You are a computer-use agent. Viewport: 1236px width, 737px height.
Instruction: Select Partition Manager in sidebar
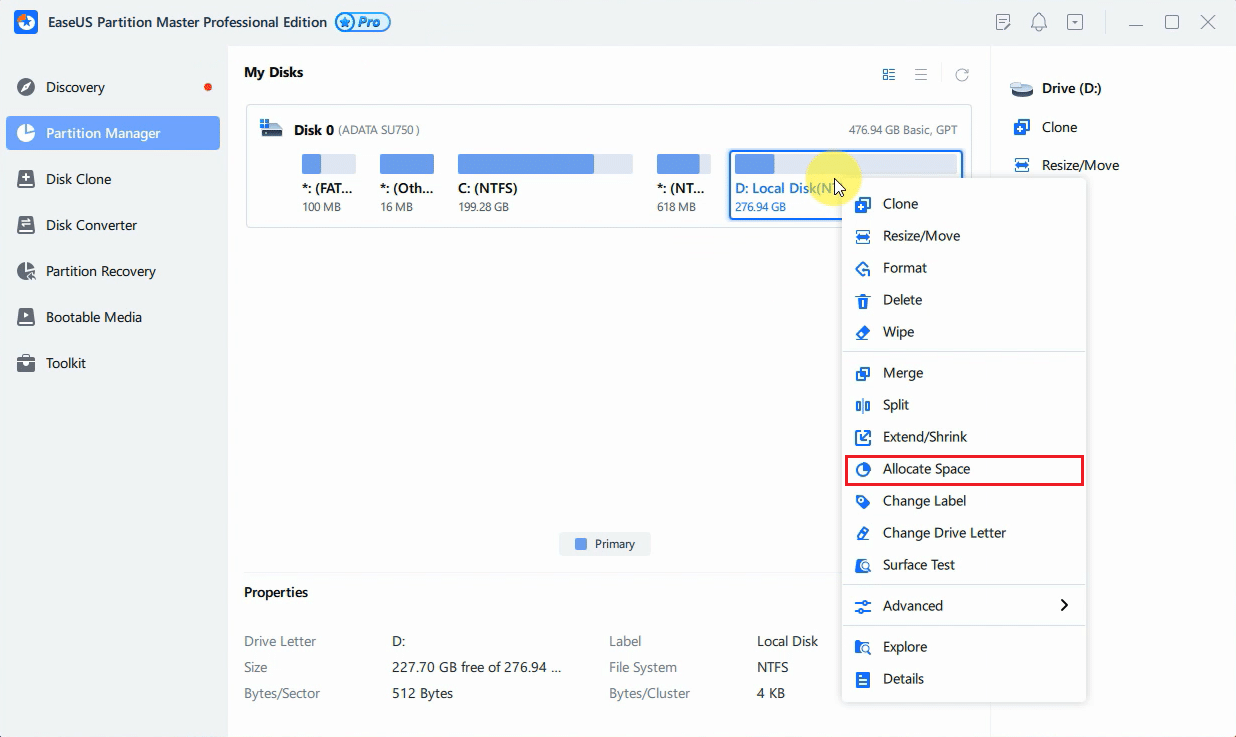[112, 133]
